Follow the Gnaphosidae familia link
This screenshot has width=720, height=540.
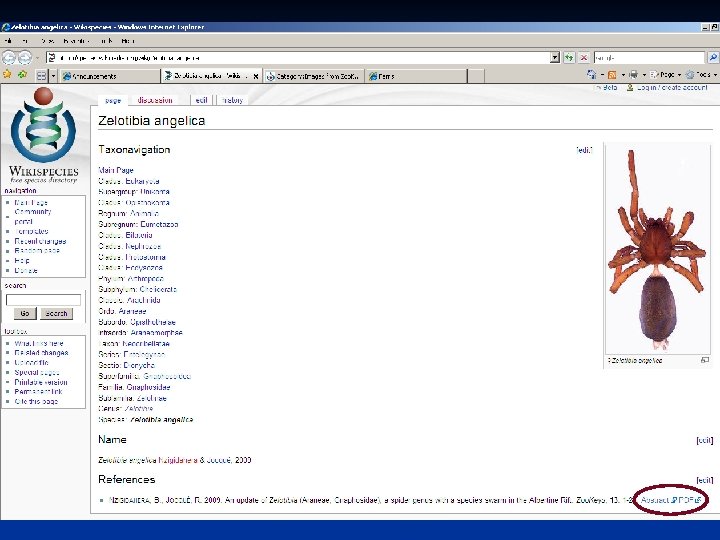(x=148, y=387)
